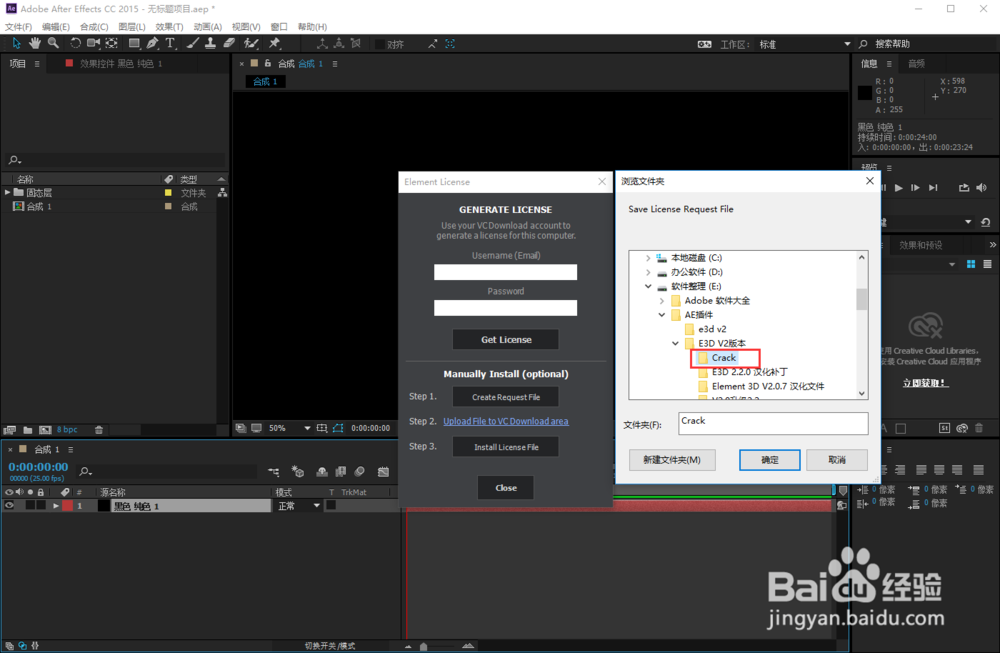1000x653 pixels.
Task: Click the Draft 3D icon in timeline
Action: (298, 471)
